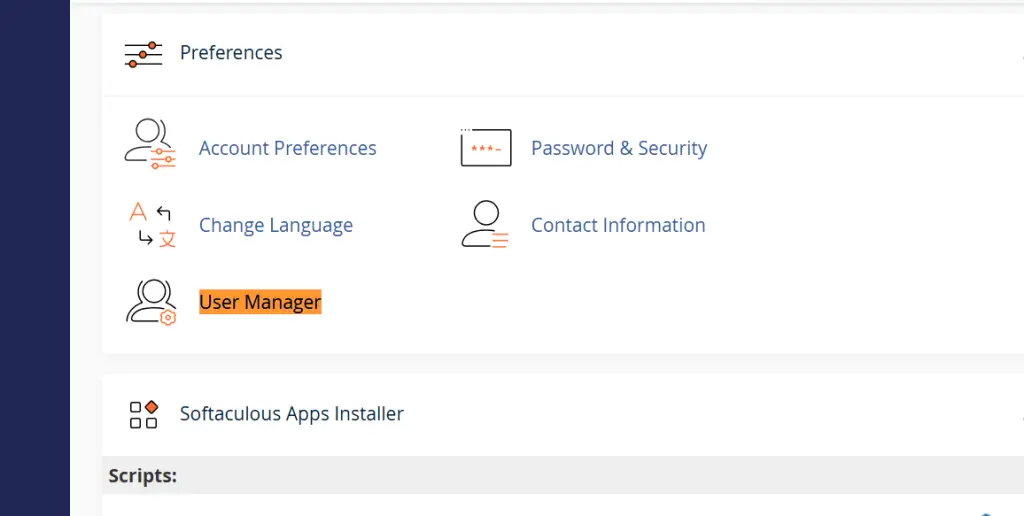The width and height of the screenshot is (1024, 516).
Task: Collapse the Softaculous Apps Installer title
Action: coord(292,414)
